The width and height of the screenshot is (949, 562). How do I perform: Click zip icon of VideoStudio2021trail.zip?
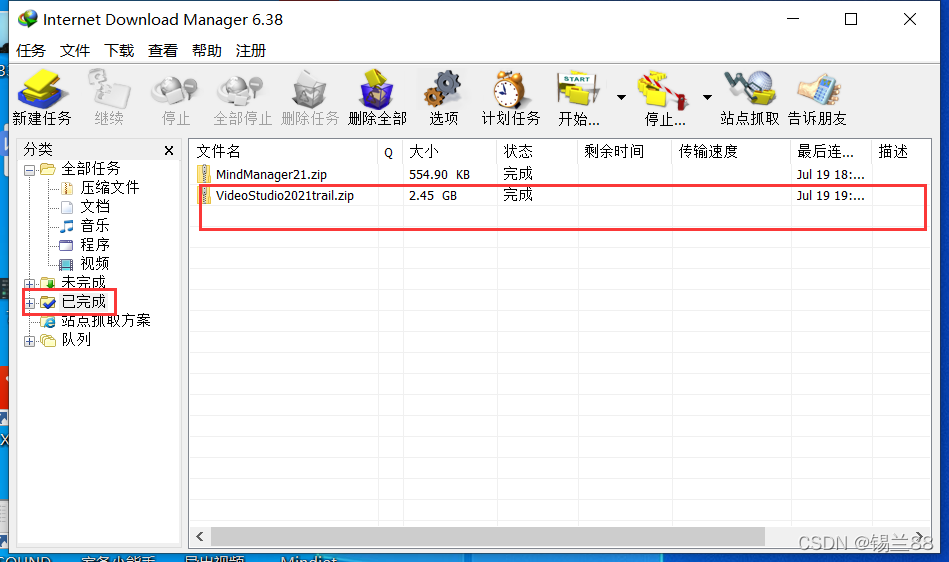[204, 195]
